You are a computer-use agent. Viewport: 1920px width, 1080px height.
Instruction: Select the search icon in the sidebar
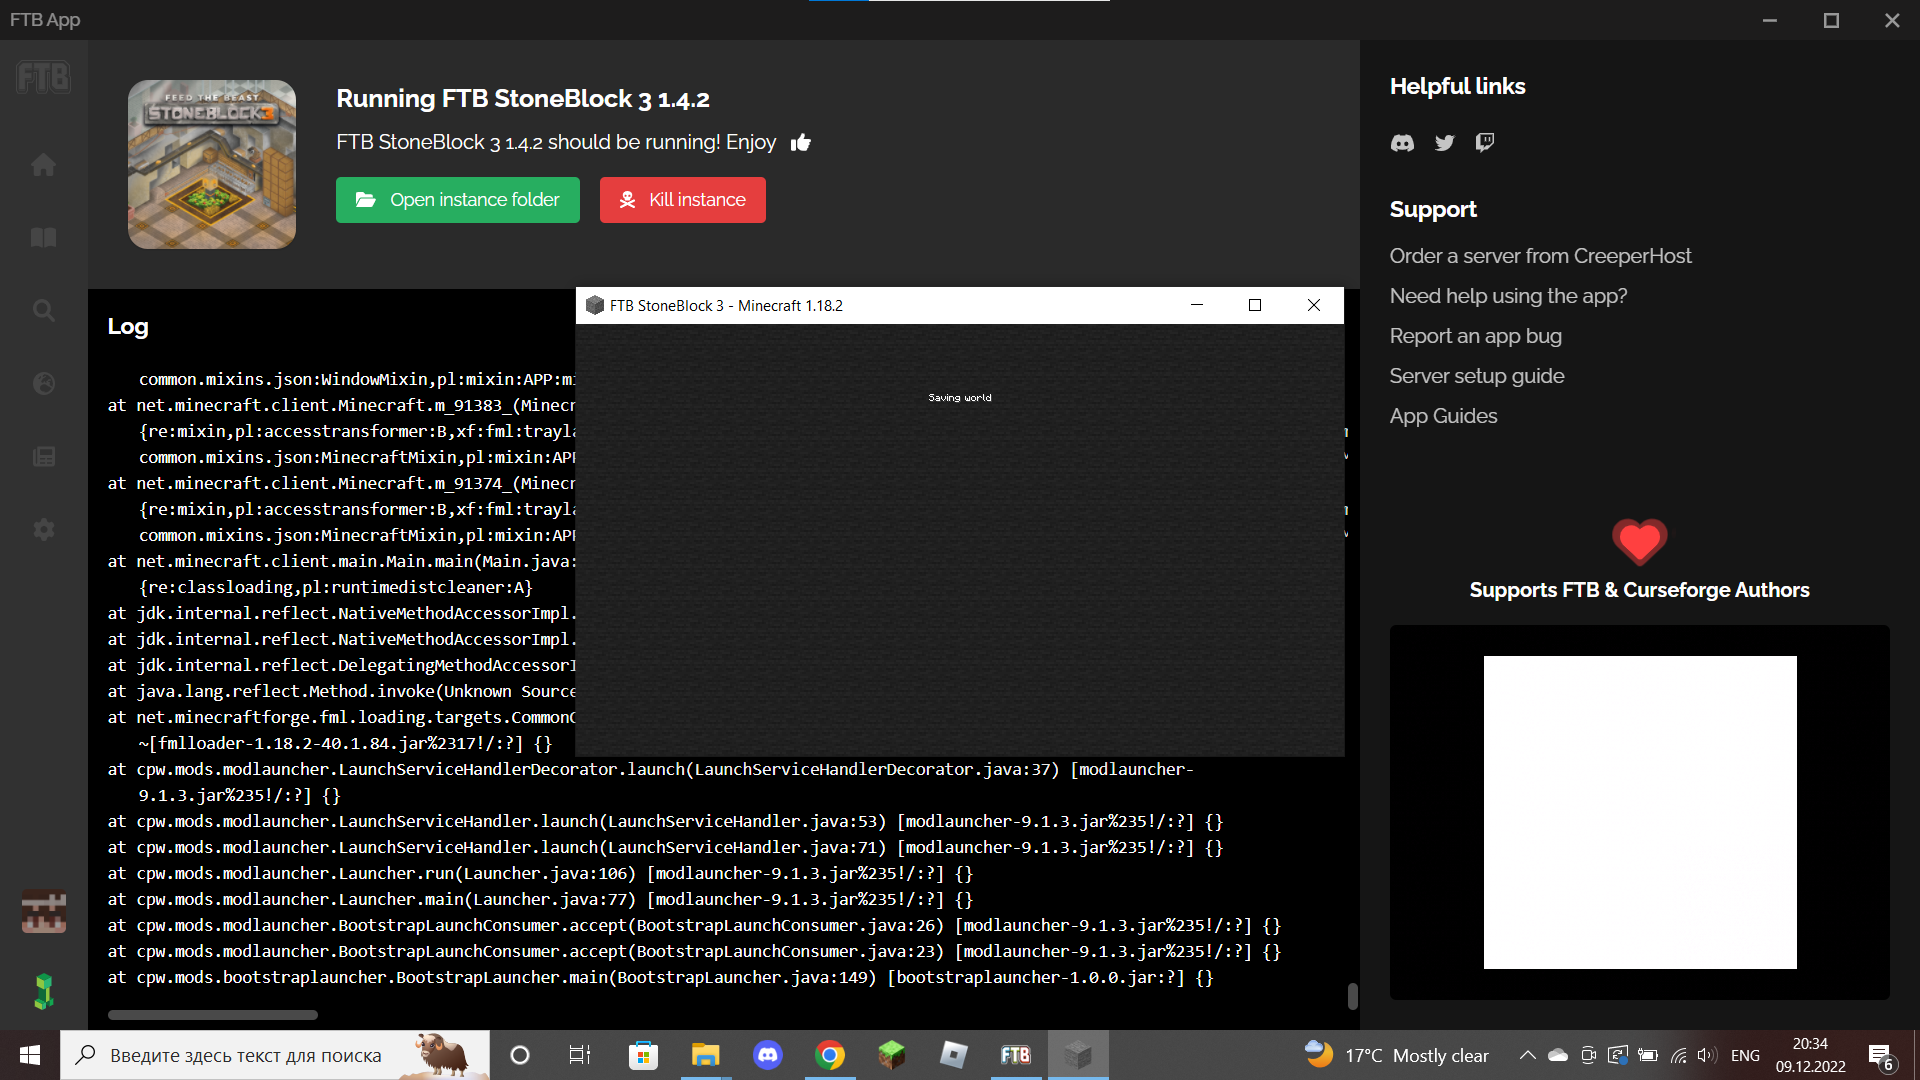tap(44, 310)
